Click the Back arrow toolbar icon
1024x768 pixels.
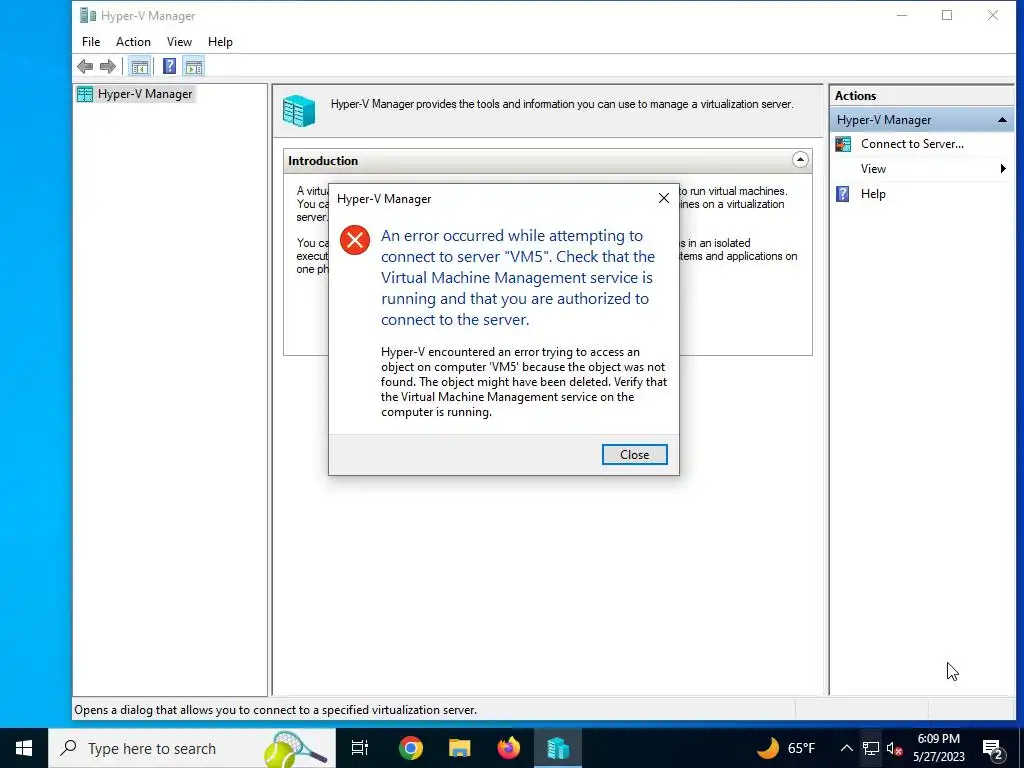(x=85, y=66)
